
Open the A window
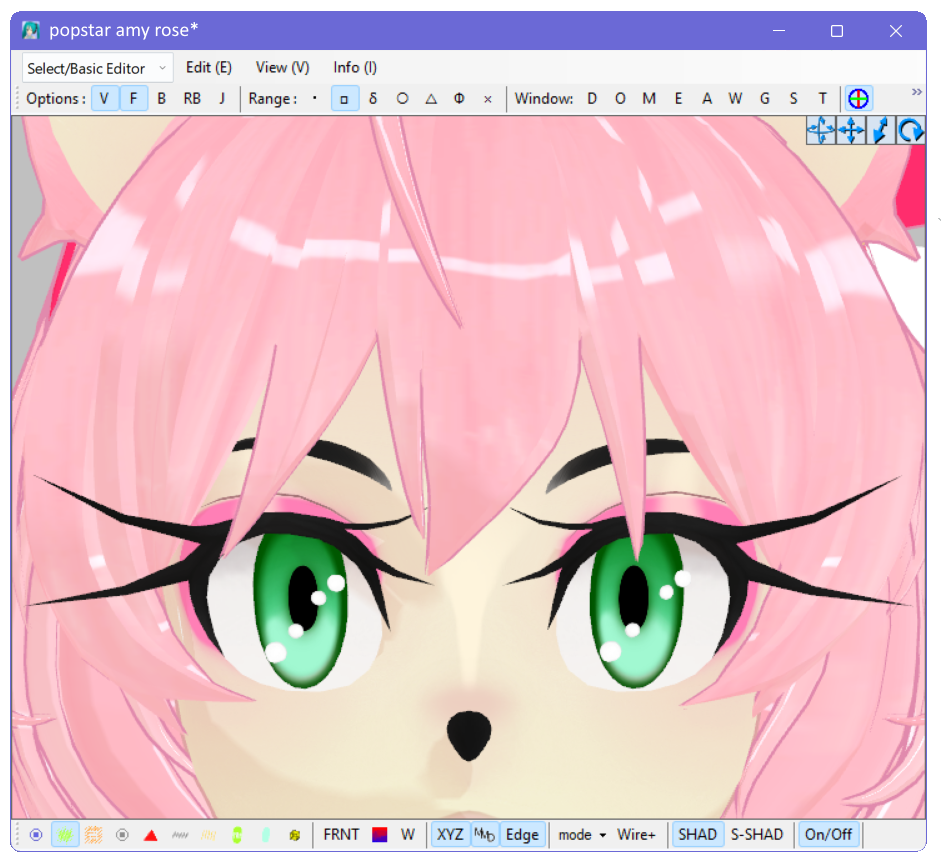707,98
